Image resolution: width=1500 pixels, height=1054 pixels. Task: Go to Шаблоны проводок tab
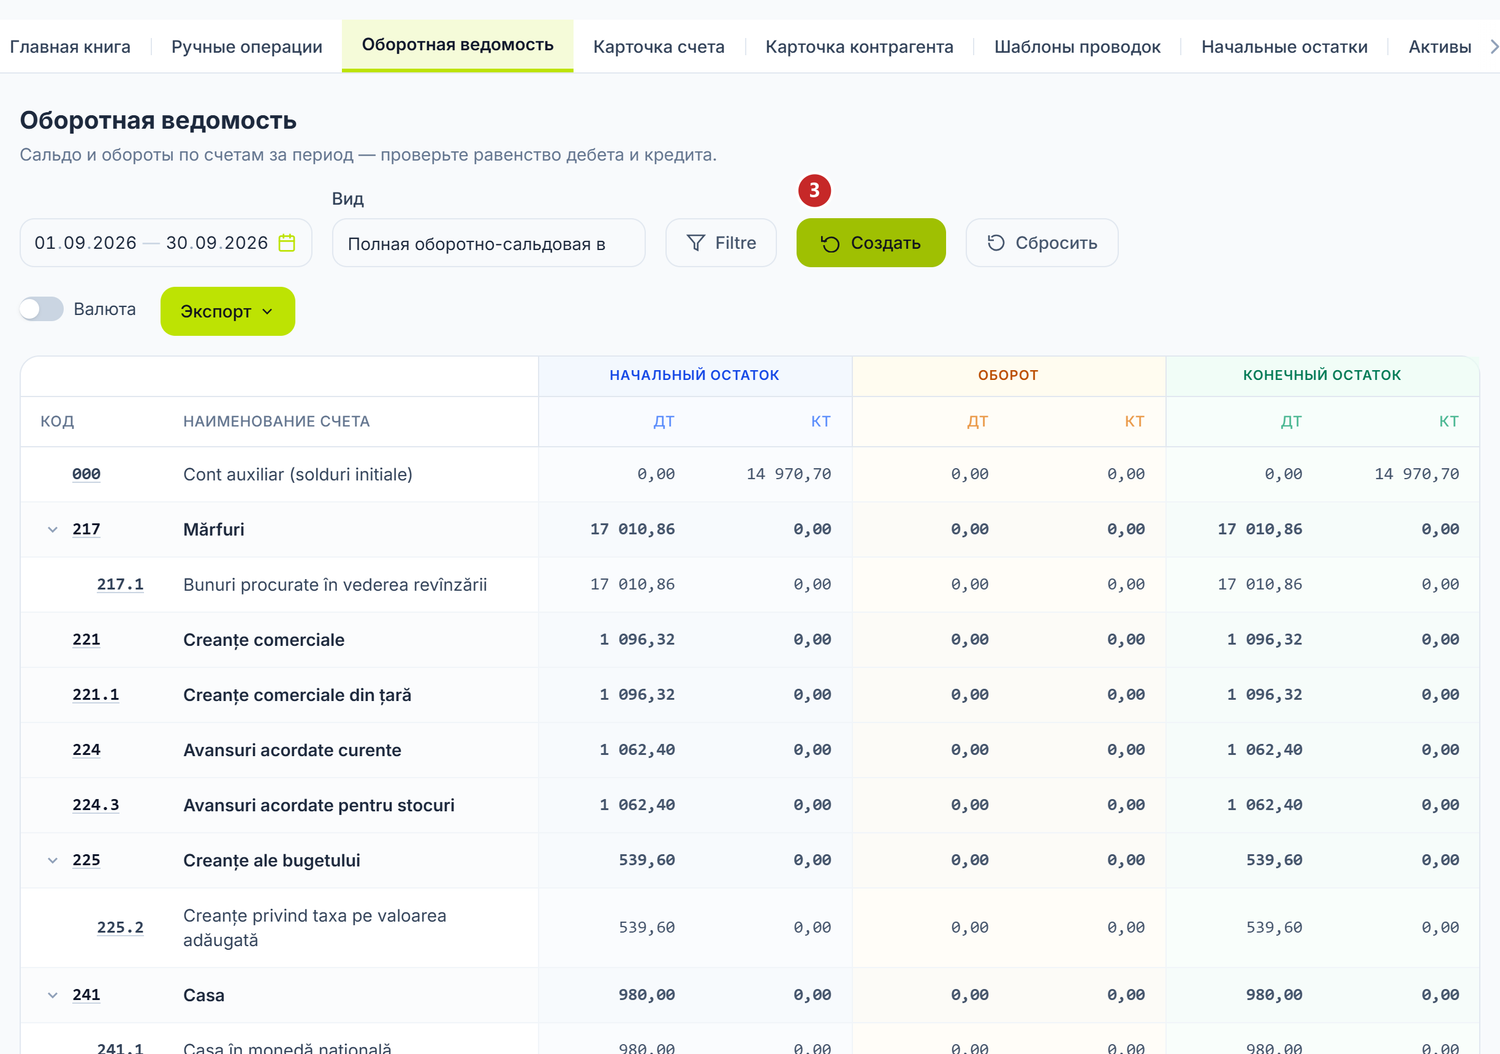(1077, 47)
